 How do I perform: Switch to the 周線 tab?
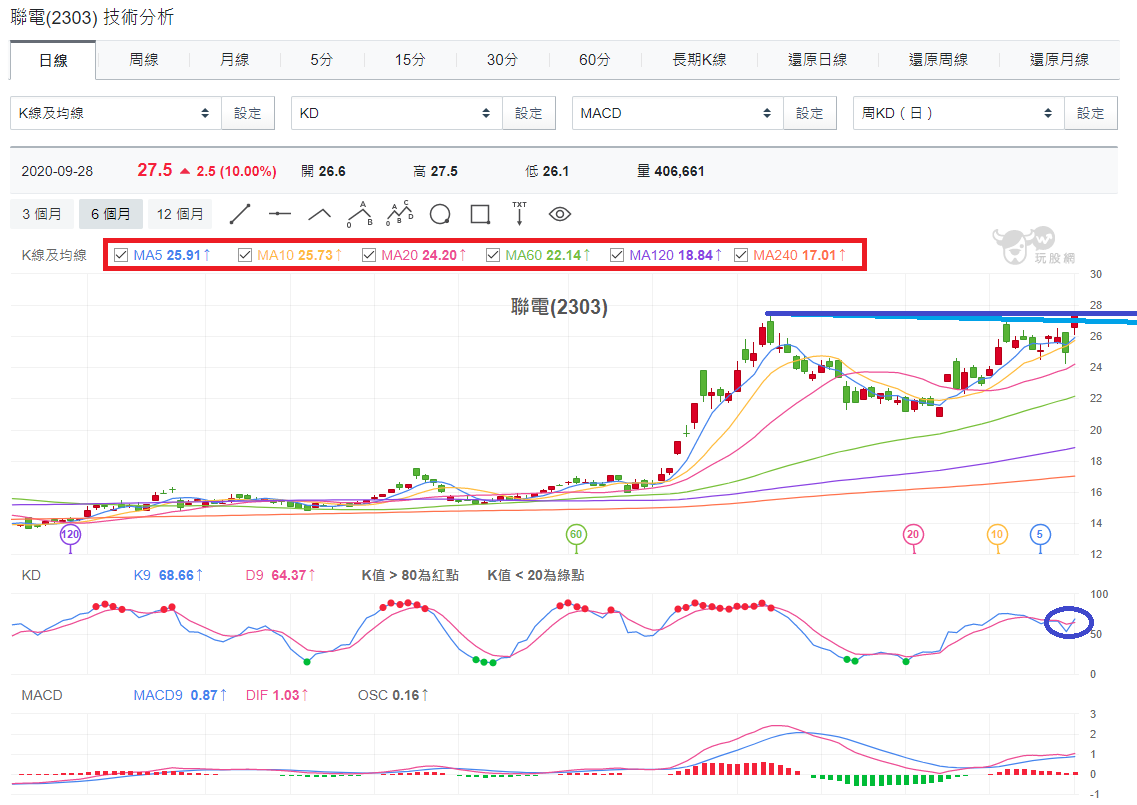point(144,59)
